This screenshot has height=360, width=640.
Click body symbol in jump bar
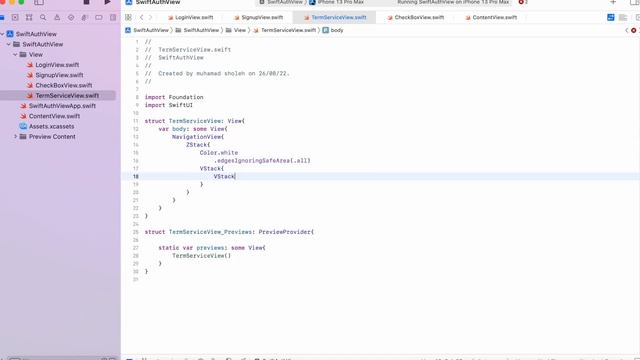(x=333, y=30)
